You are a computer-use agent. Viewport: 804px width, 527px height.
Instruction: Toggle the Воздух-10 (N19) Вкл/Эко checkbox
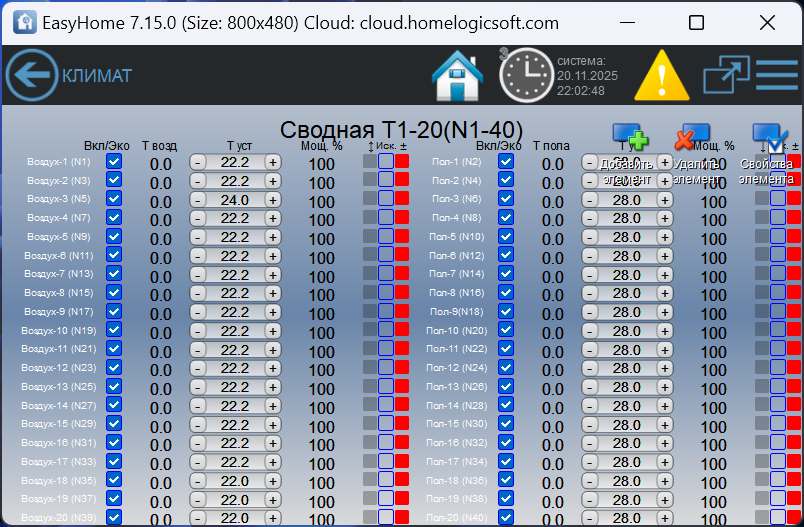(x=114, y=331)
